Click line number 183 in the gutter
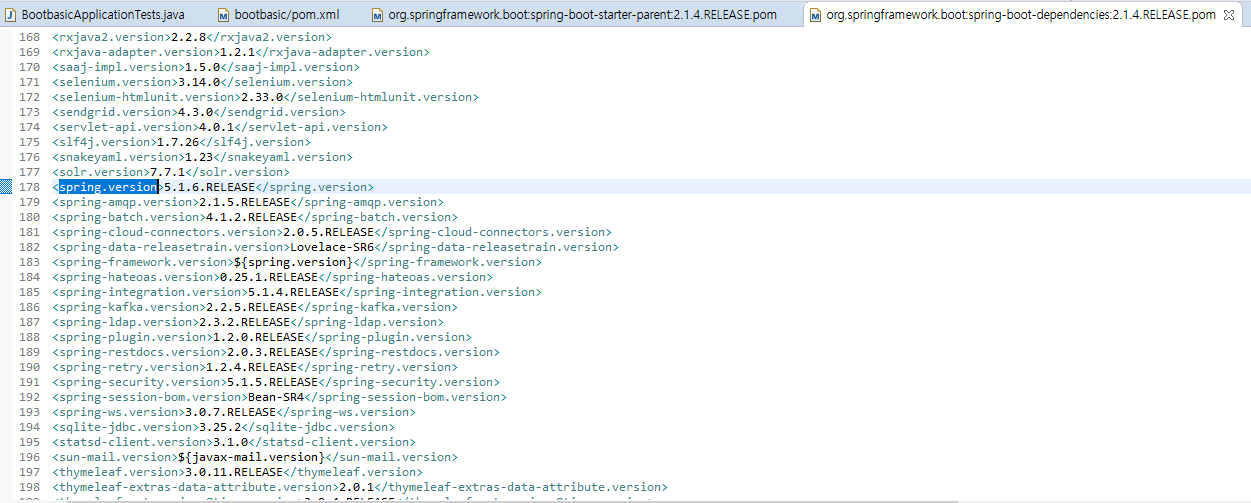 28,262
